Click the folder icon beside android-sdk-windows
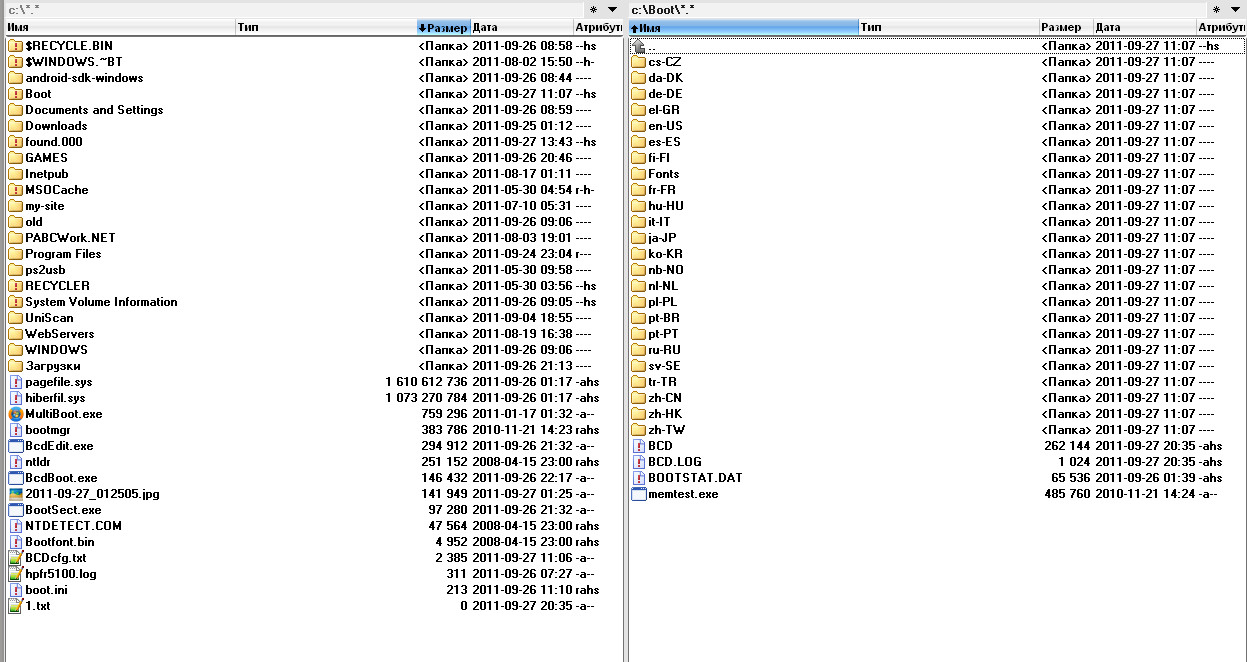Viewport: 1247px width, 662px height. click(15, 78)
